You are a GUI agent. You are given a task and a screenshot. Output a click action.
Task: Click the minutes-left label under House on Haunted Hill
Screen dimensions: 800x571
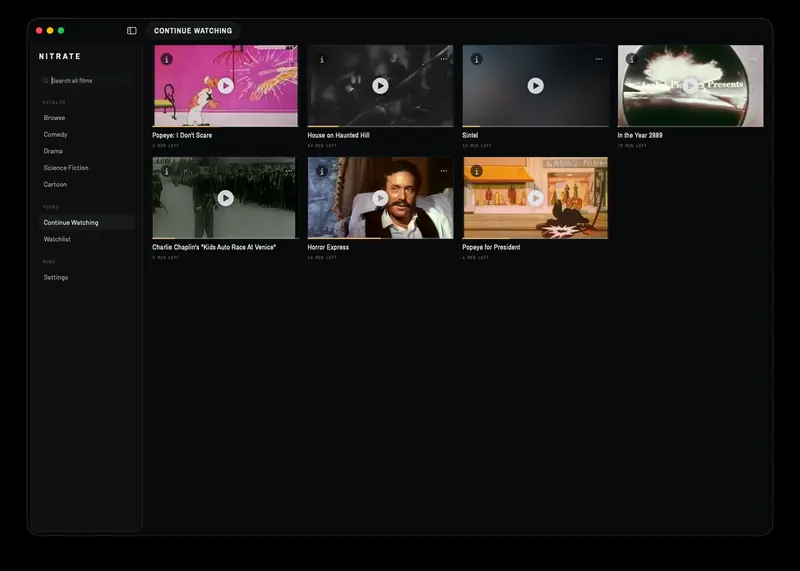pos(322,146)
